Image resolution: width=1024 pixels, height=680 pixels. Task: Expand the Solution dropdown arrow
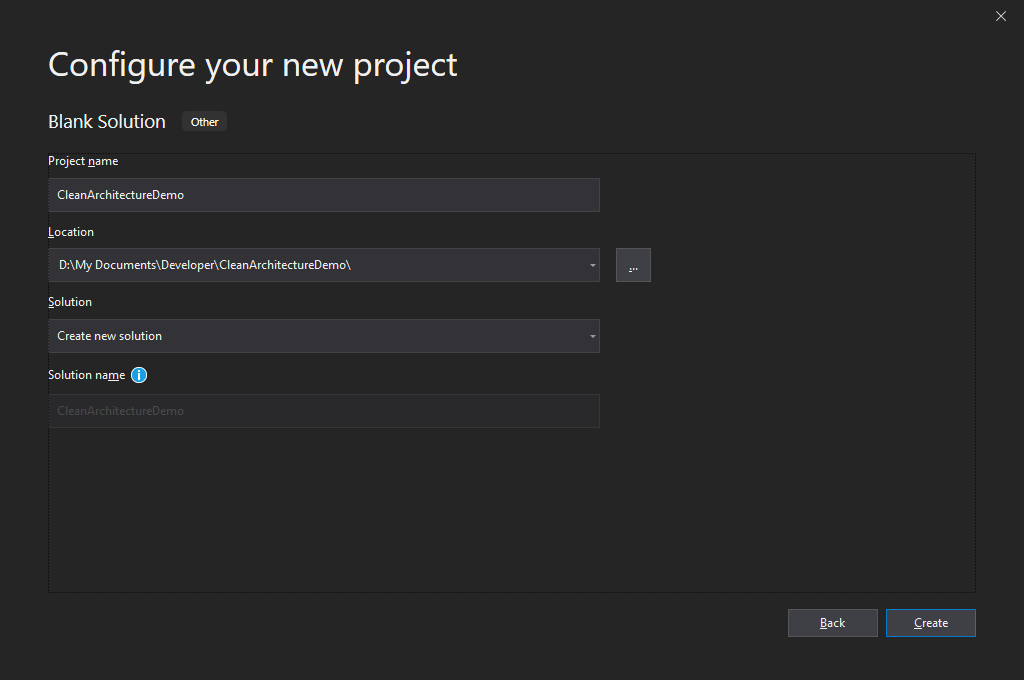click(x=592, y=336)
